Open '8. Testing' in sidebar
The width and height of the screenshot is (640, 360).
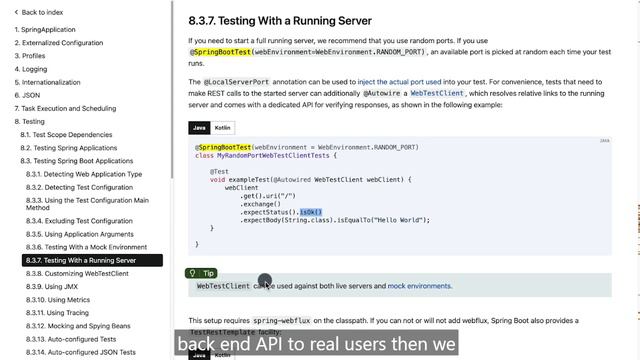29,121
